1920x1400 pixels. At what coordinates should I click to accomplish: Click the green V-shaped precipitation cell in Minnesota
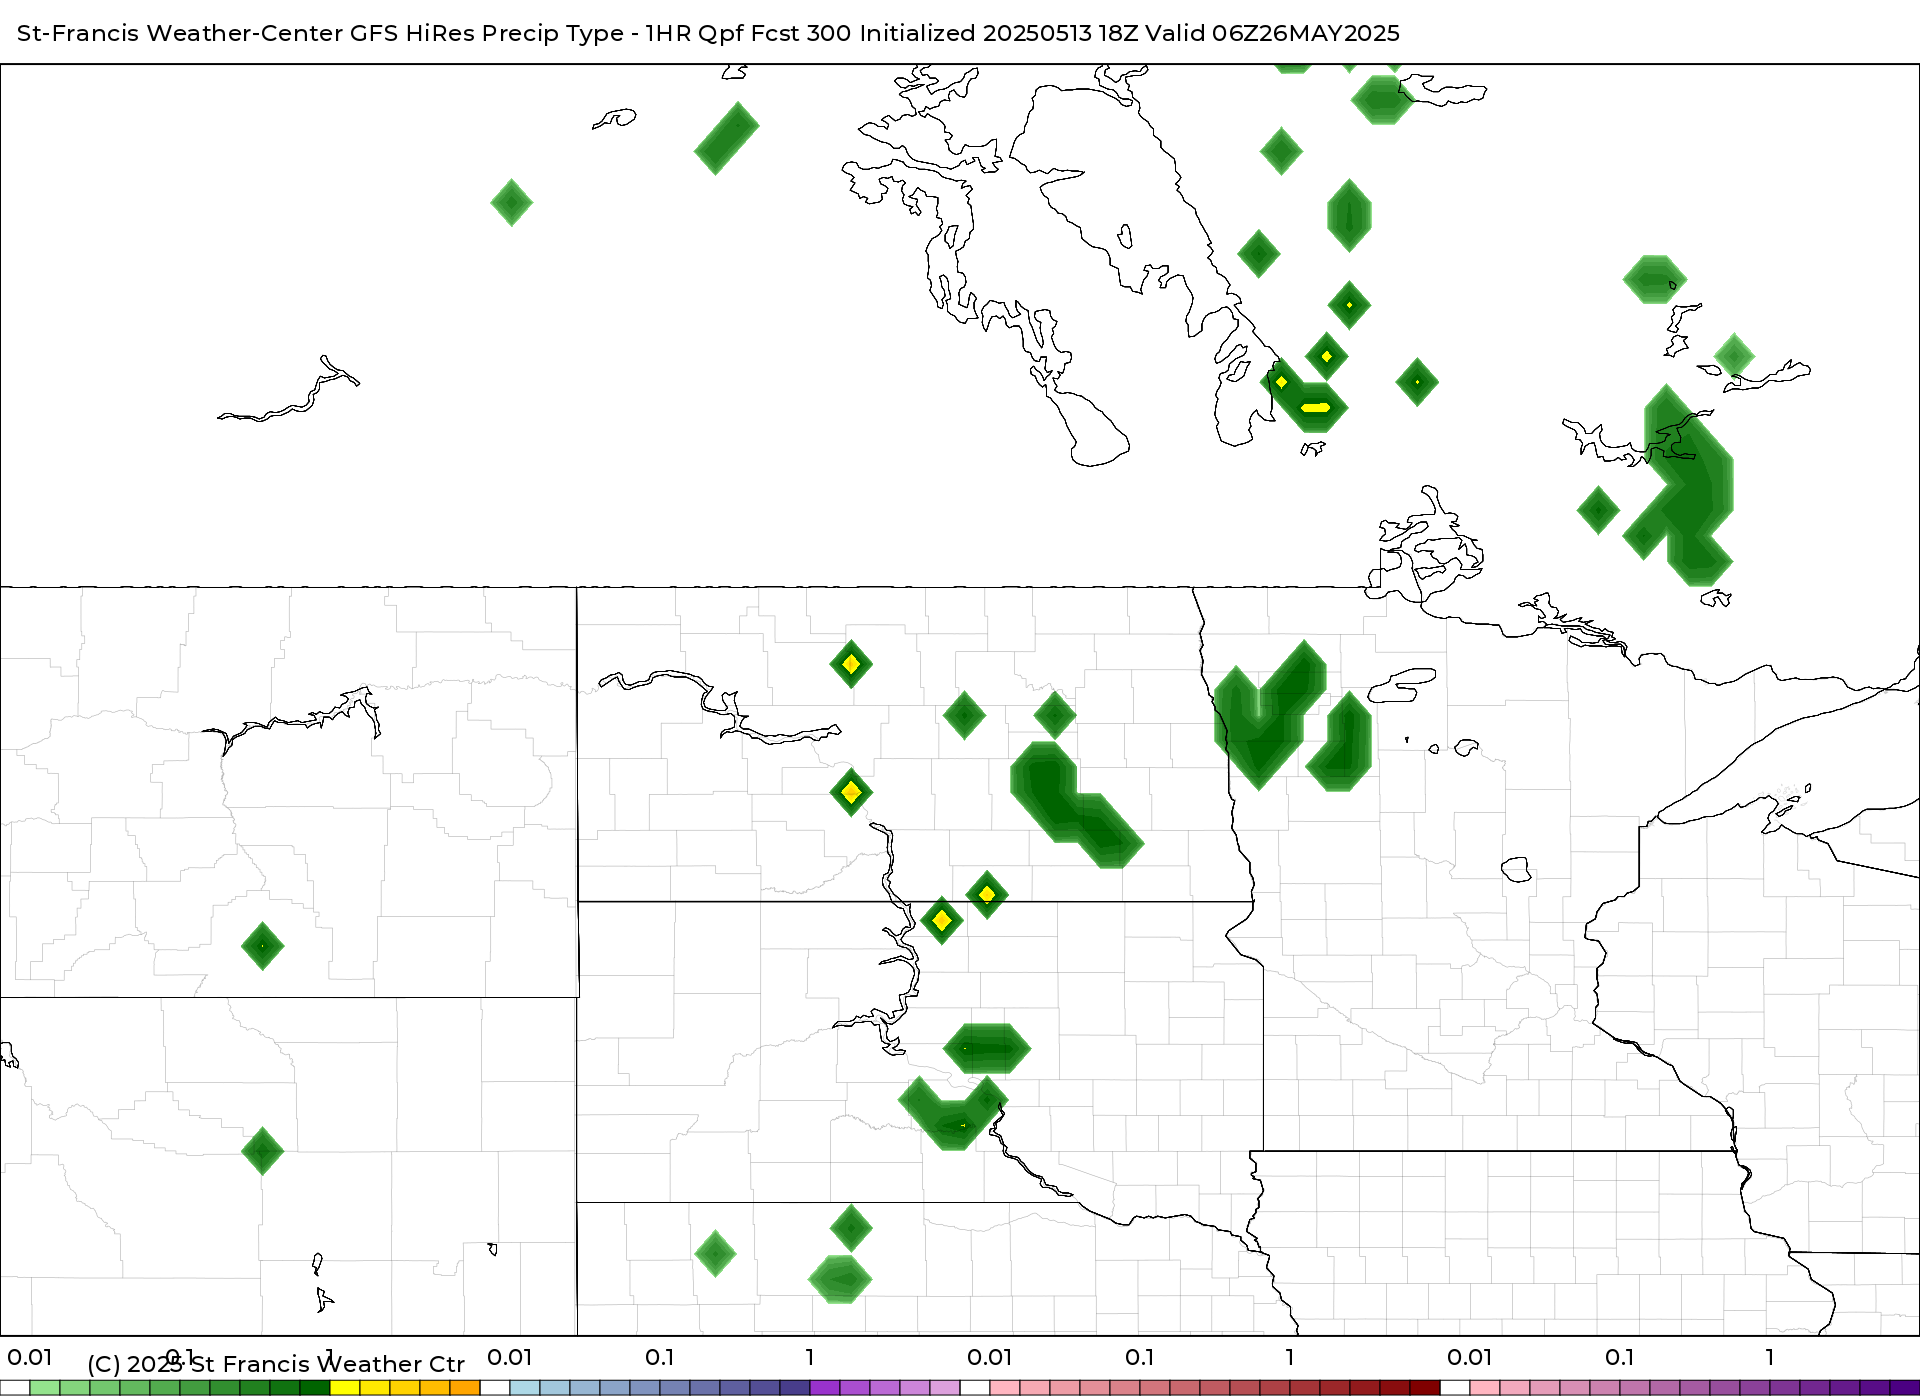click(1270, 715)
